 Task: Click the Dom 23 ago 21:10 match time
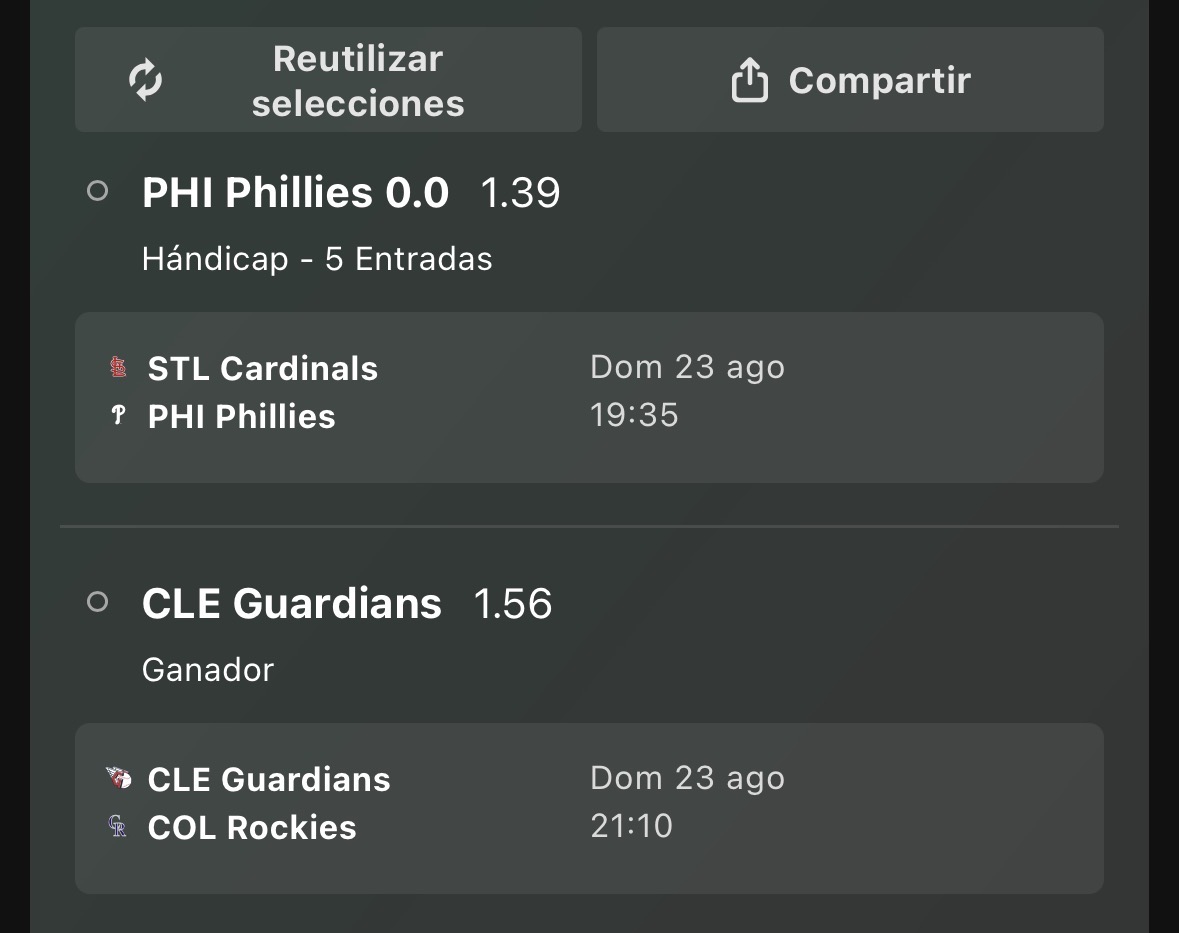click(687, 802)
